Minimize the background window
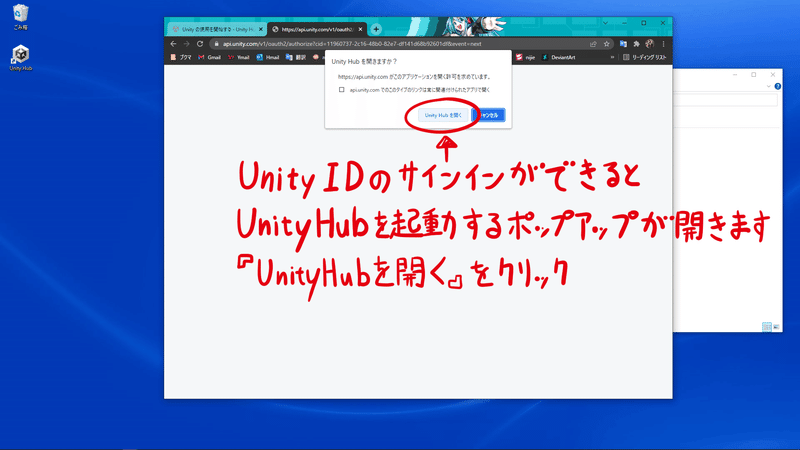The height and width of the screenshot is (450, 800). [x=735, y=74]
